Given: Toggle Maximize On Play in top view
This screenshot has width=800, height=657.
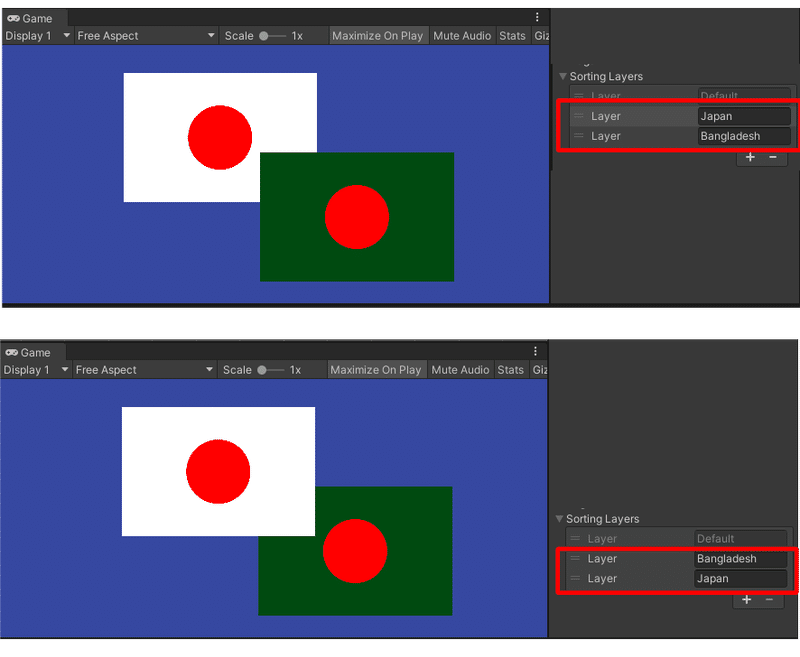Looking at the screenshot, I should [x=378, y=36].
